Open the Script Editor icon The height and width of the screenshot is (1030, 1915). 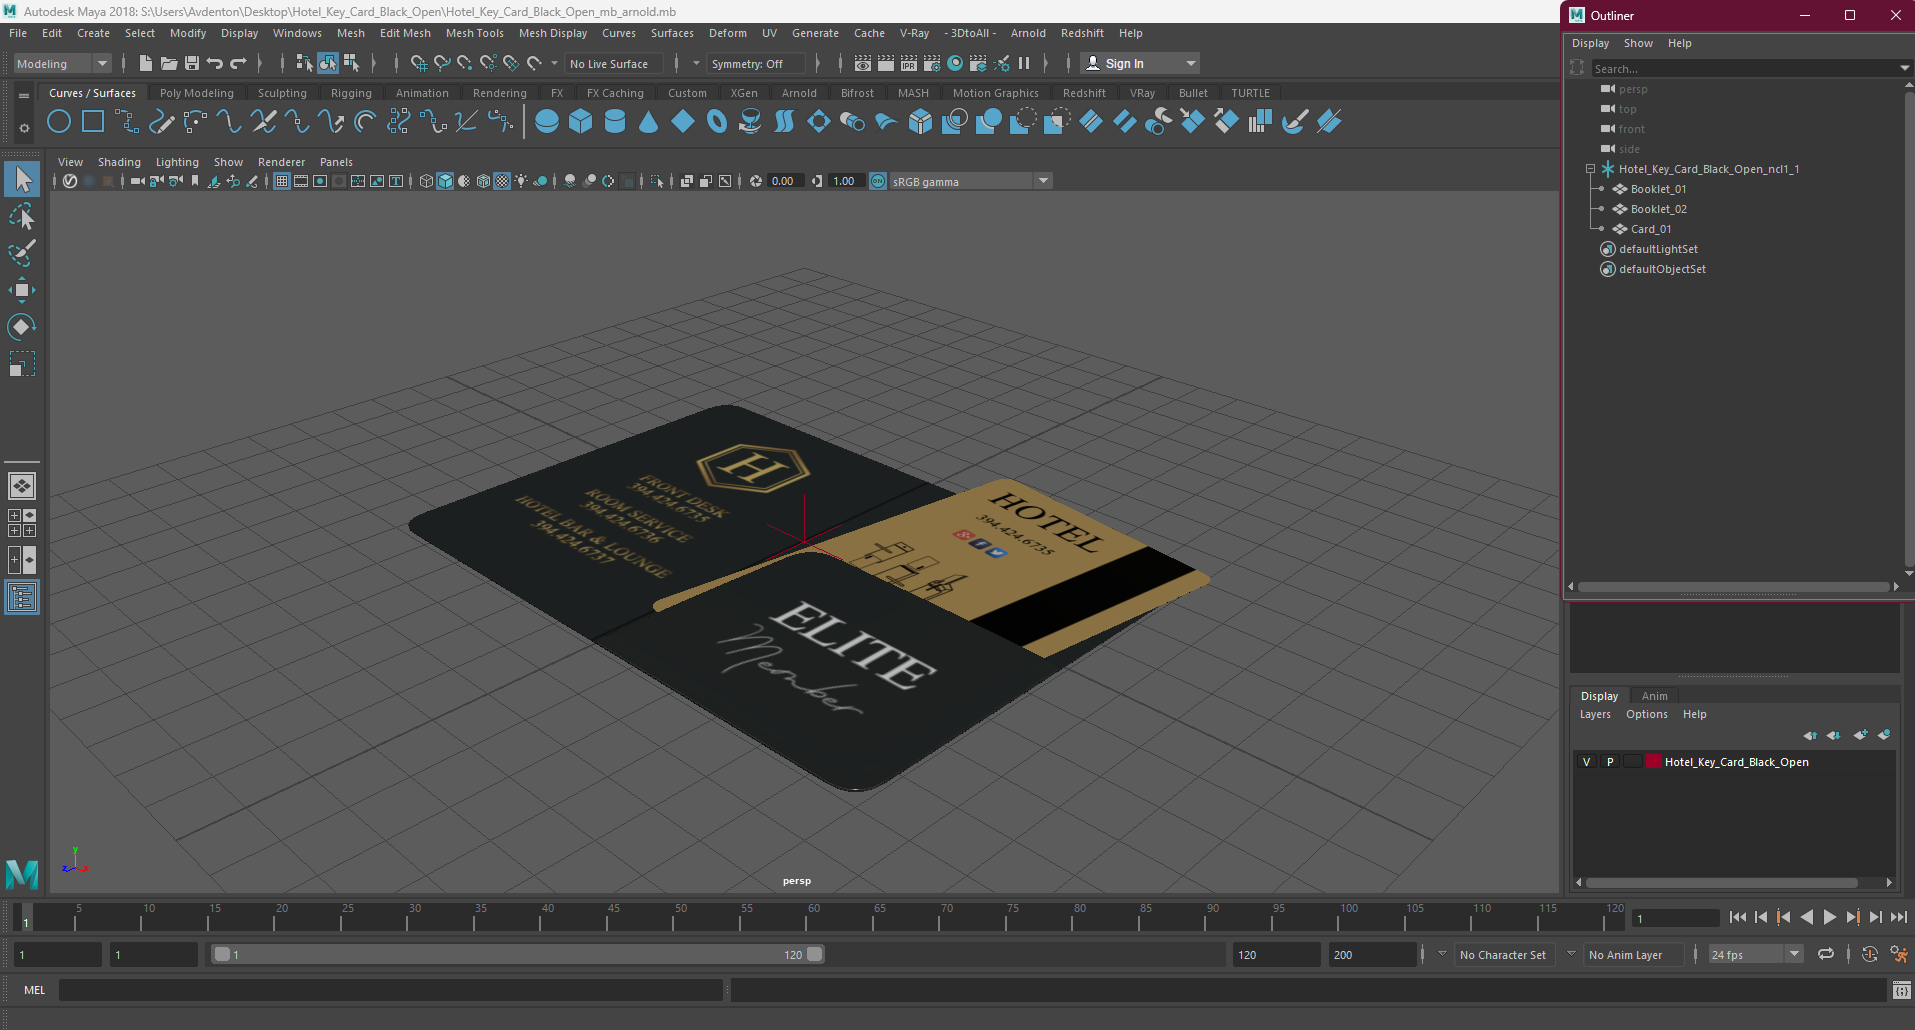[x=1901, y=990]
